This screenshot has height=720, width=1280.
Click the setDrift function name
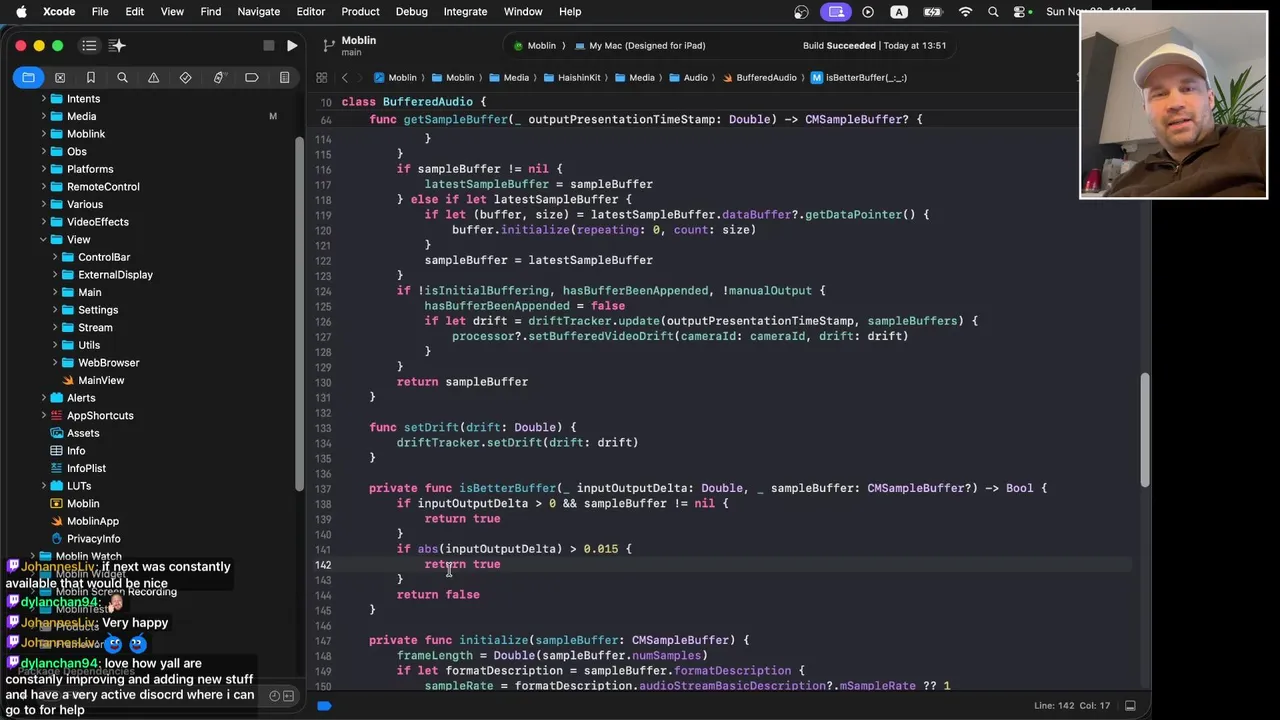point(431,427)
